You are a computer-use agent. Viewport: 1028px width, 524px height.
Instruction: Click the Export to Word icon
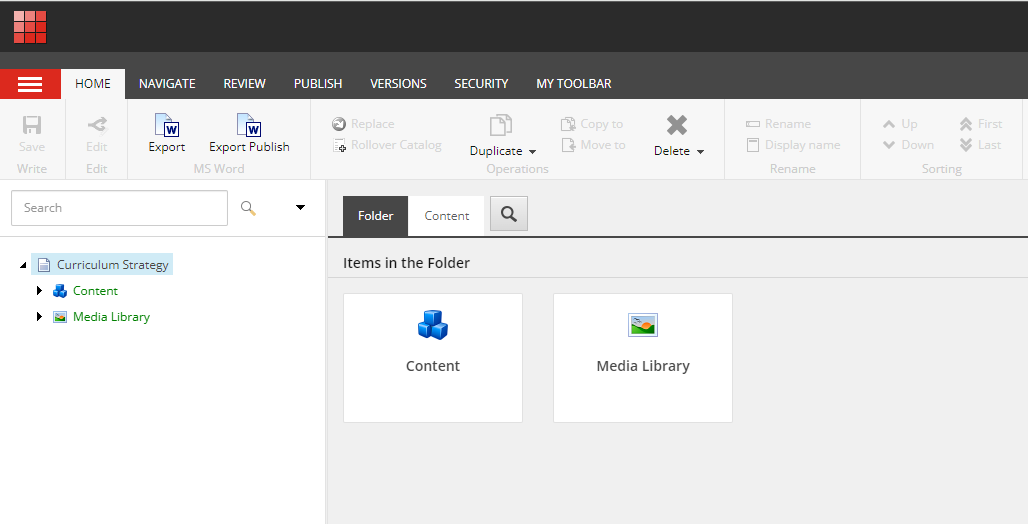point(167,125)
